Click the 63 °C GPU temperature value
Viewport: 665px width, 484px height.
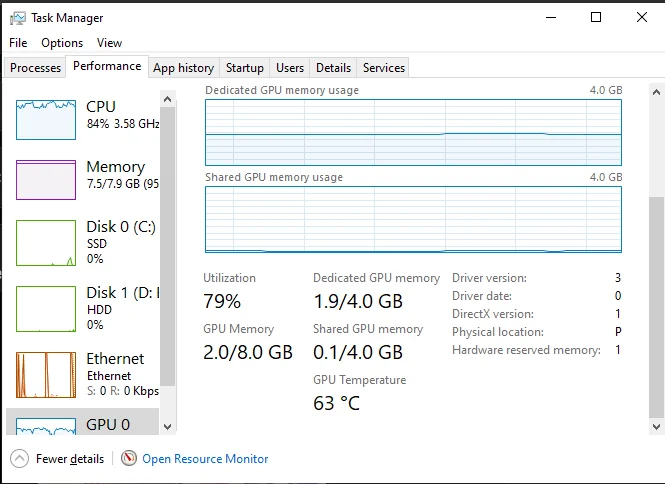(x=336, y=403)
